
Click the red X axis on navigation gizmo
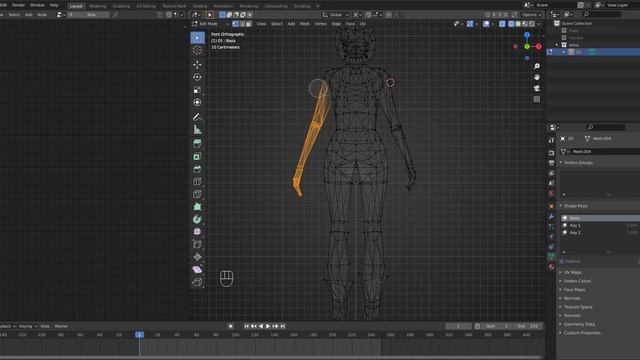point(538,47)
